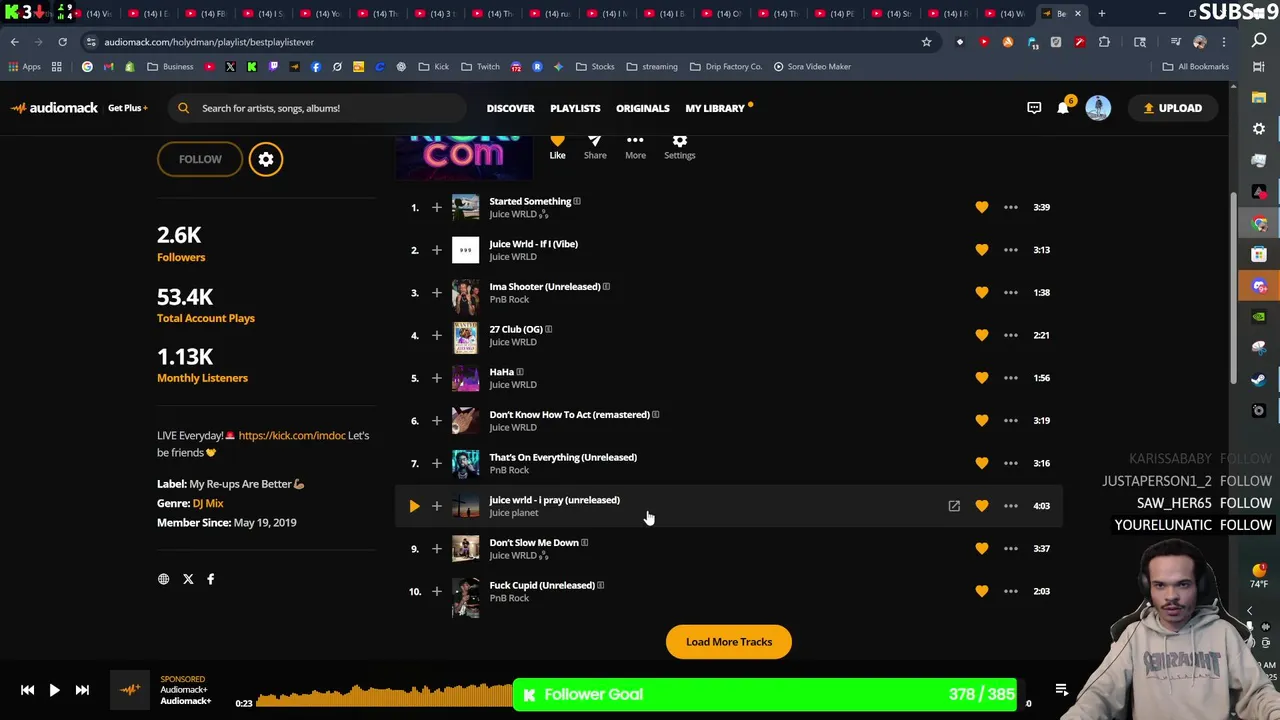Image resolution: width=1280 pixels, height=720 pixels.
Task: Open the More options for the playlist
Action: 635,146
